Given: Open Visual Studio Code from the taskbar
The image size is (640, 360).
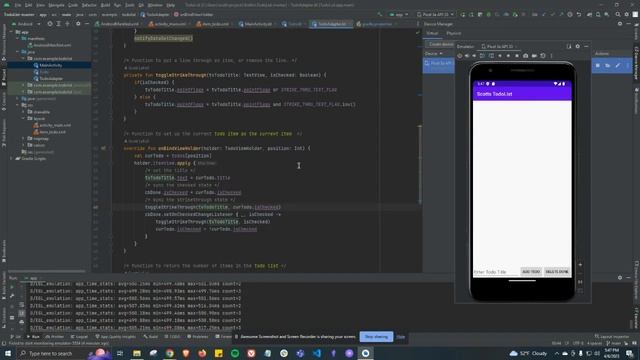Looking at the screenshot, I should (x=317, y=353).
